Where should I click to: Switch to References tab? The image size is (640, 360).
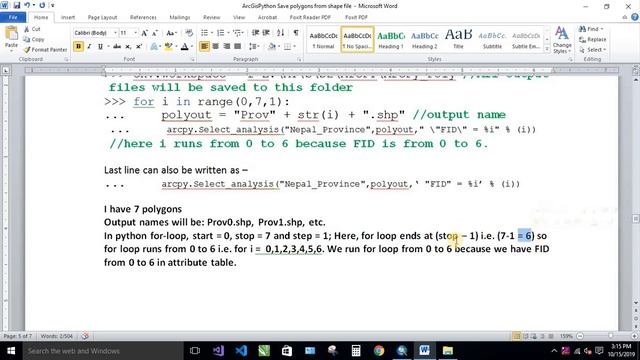tap(143, 17)
